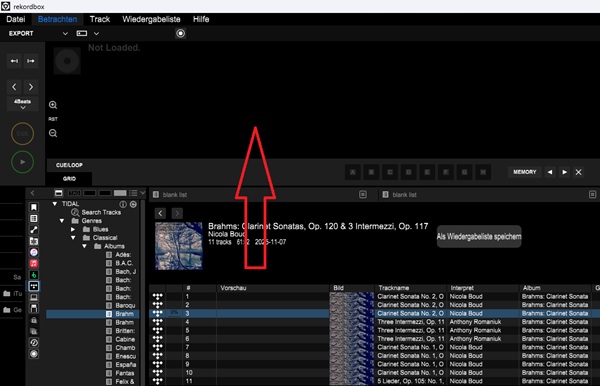
Task: Open the iTunes icon in sidebar
Action: [34, 252]
